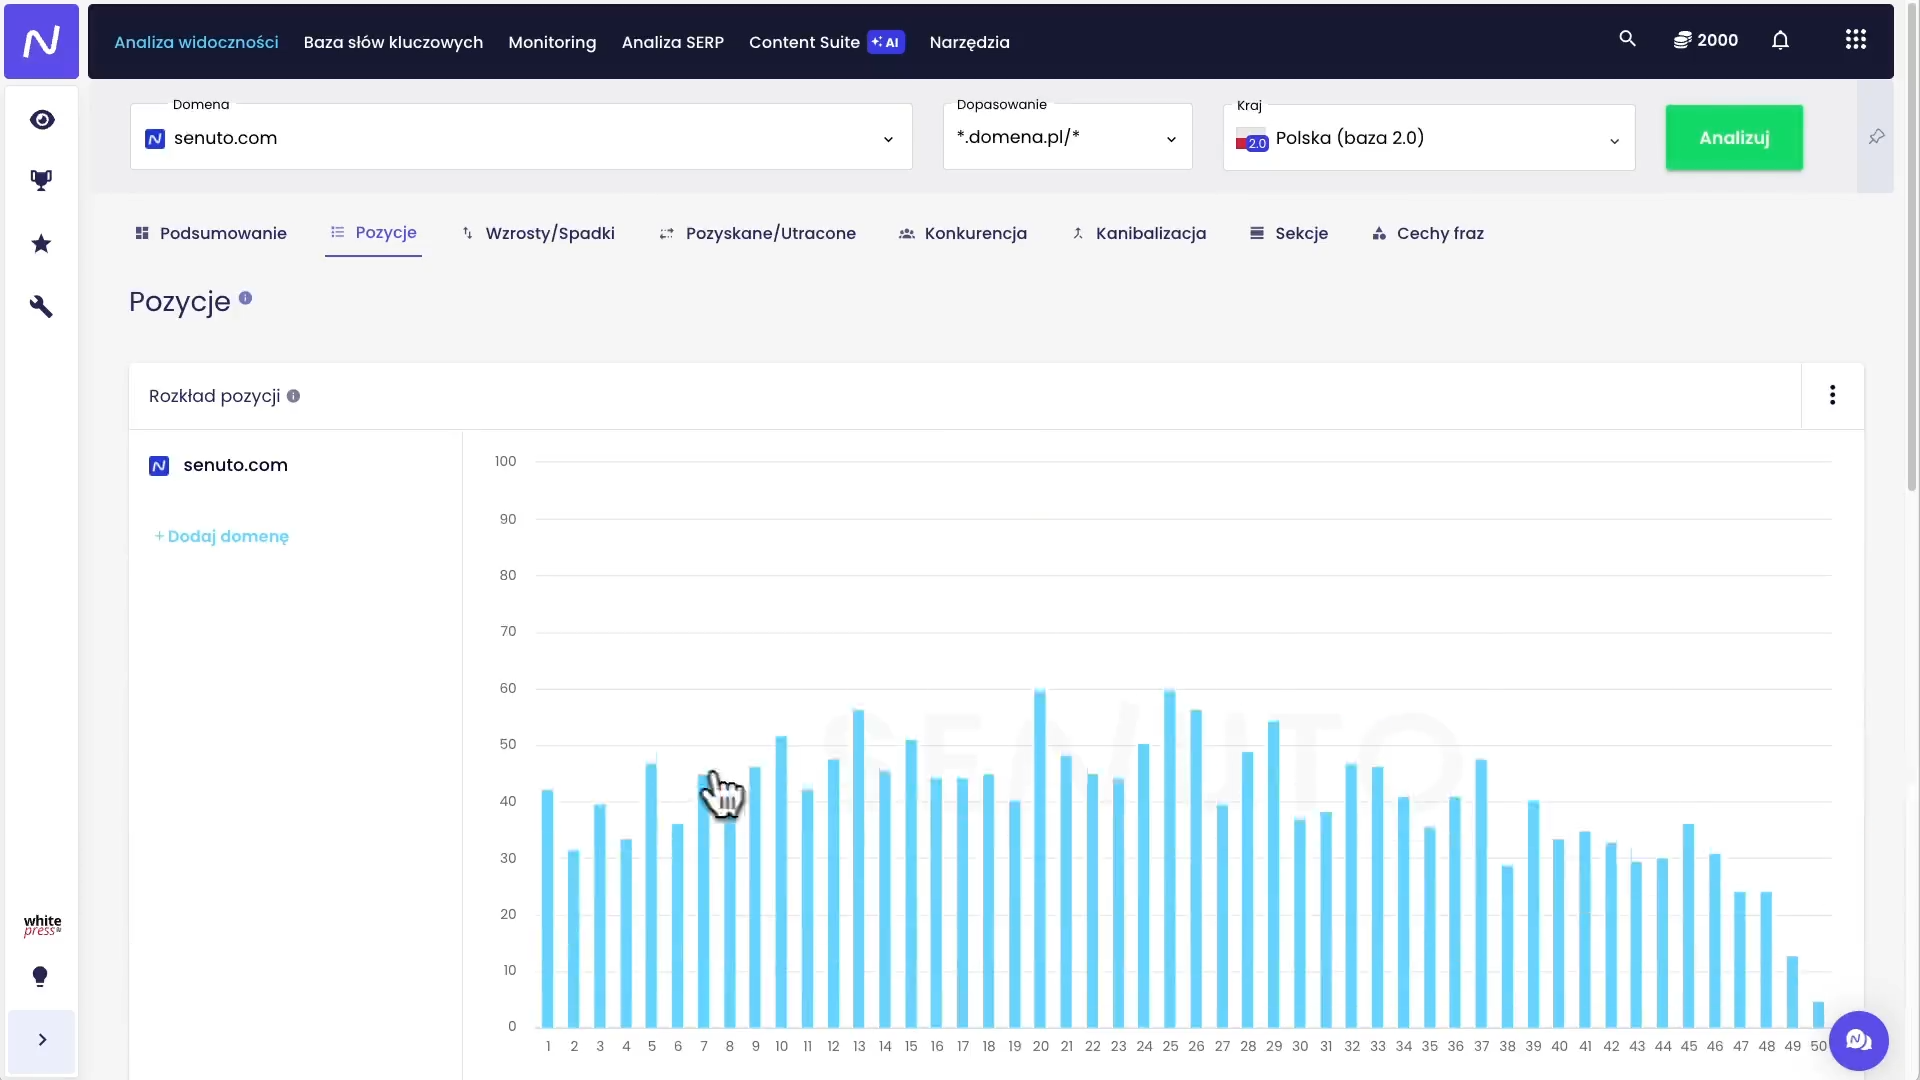Screen dimensions: 1920x1080
Task: Click the Senuto logo home icon
Action: (x=41, y=41)
